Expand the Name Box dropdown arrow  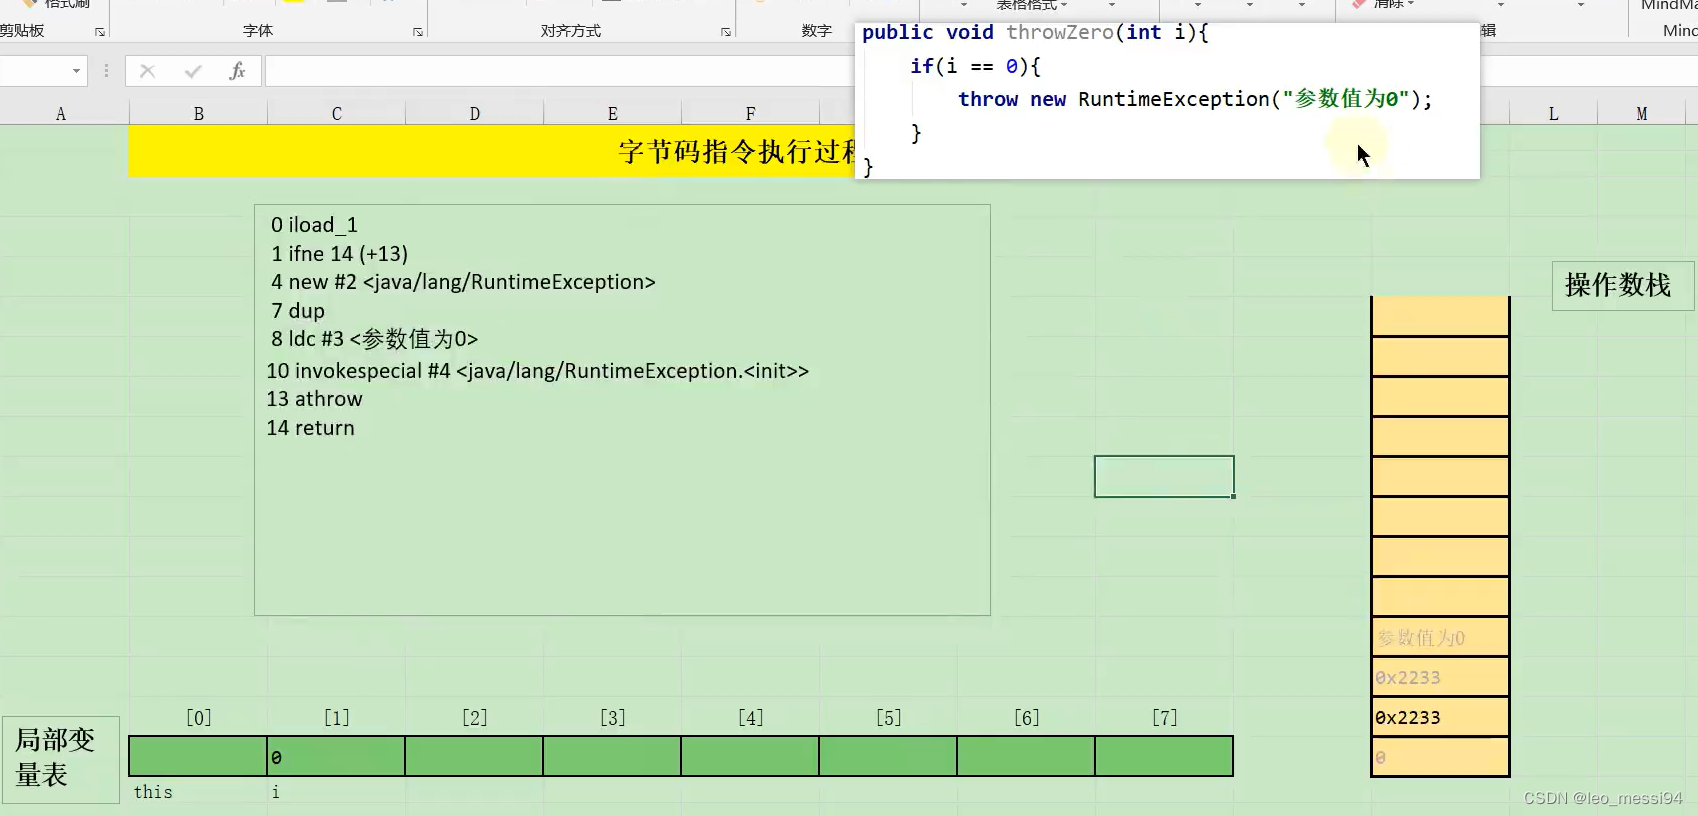(76, 71)
